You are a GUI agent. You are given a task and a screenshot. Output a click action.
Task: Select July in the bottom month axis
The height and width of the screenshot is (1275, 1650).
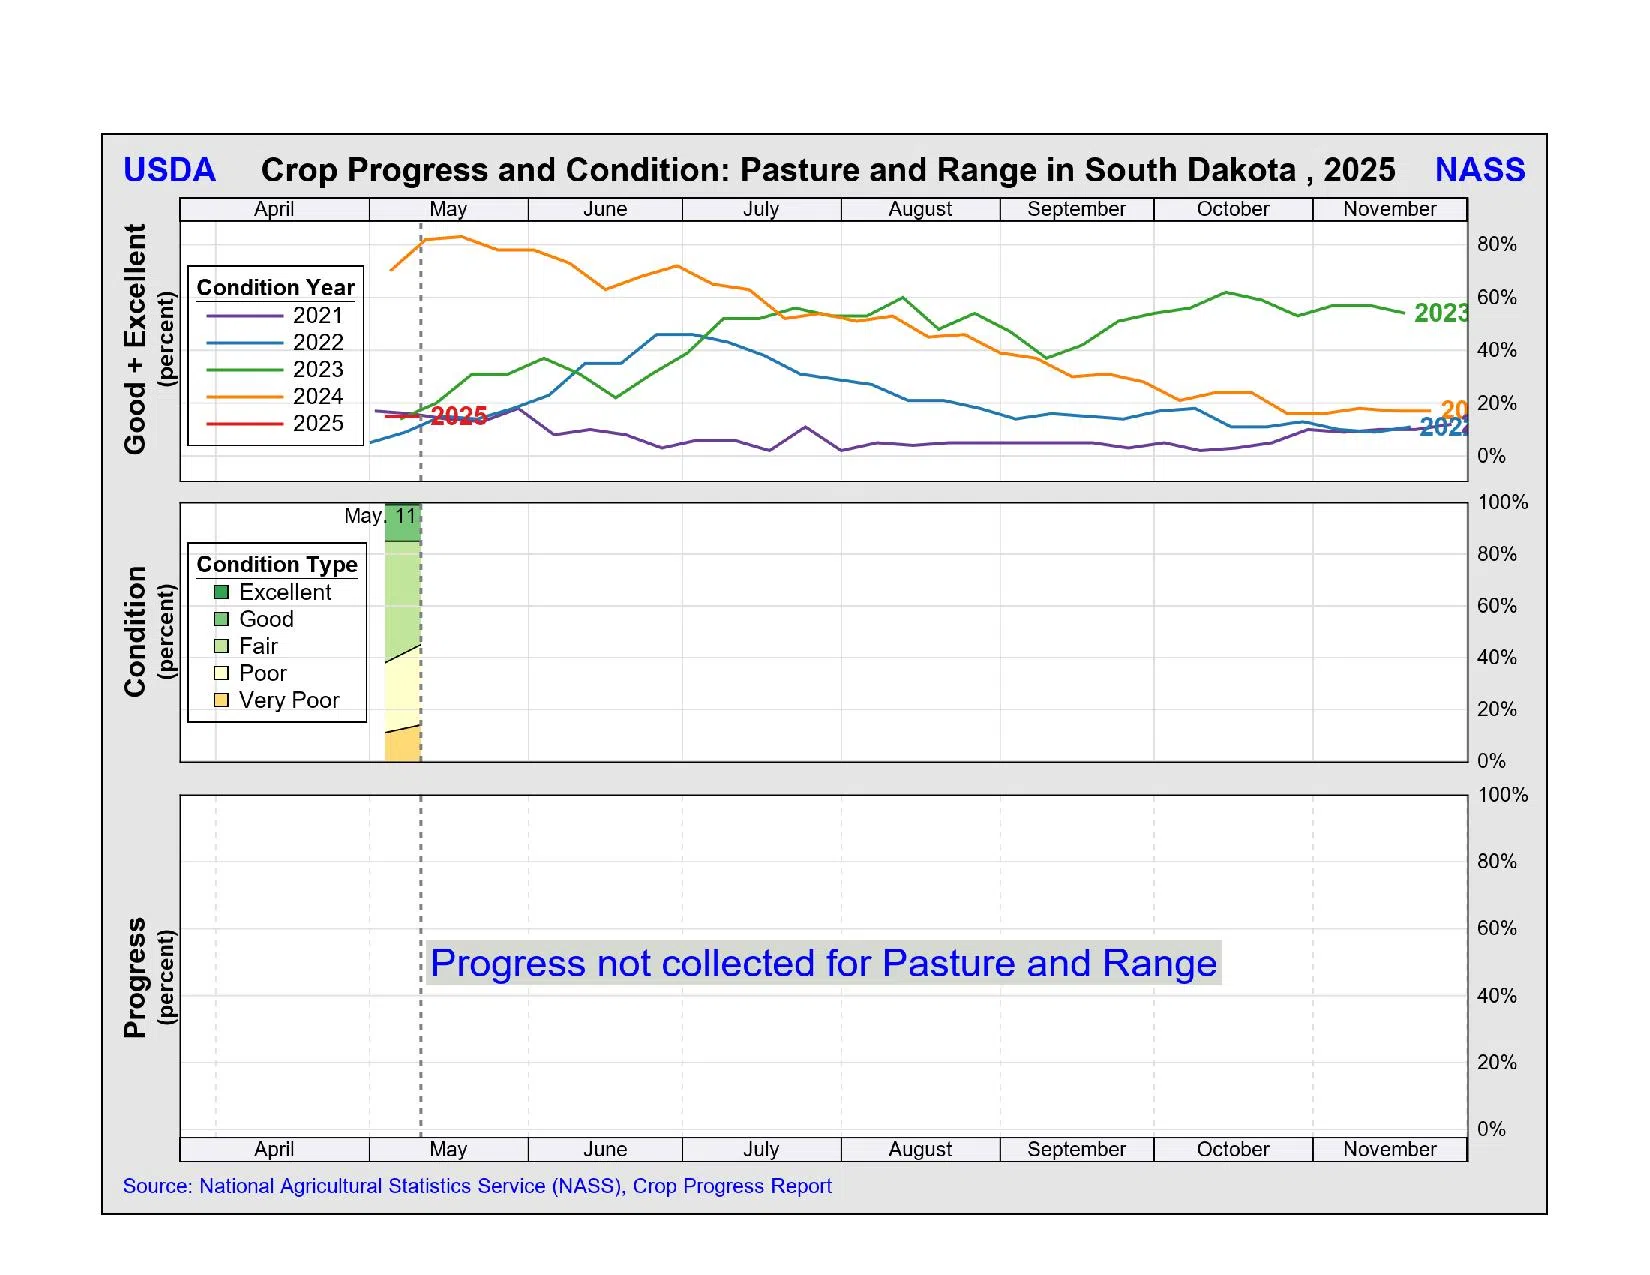(761, 1149)
